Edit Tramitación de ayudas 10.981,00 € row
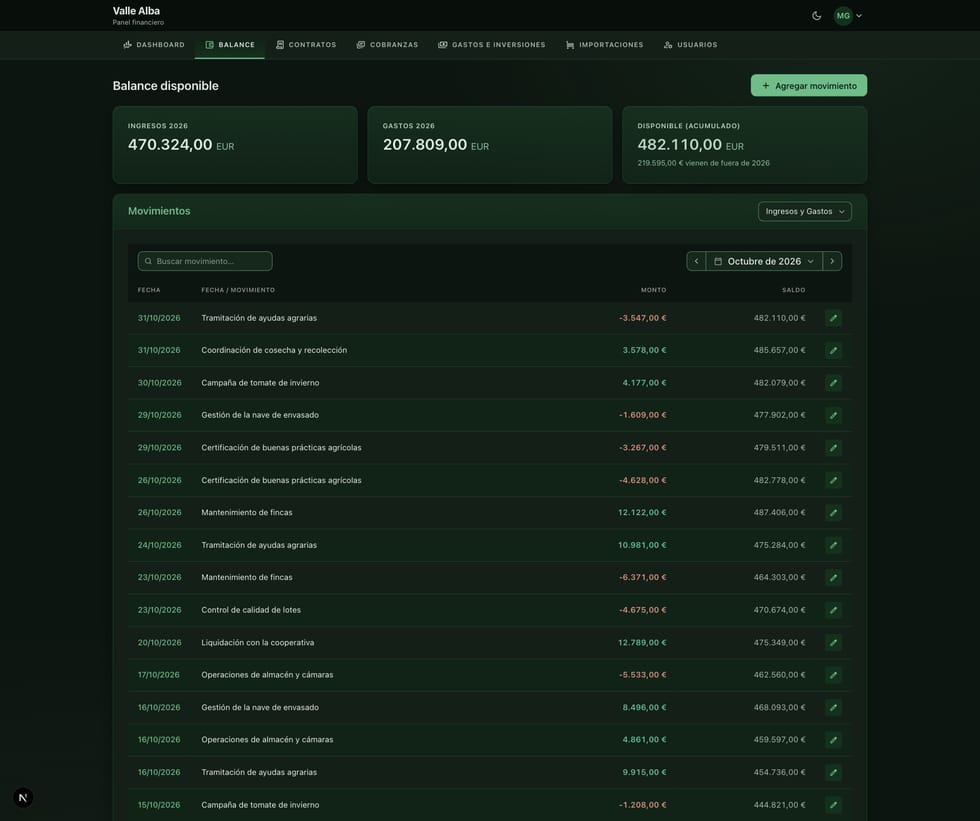 pos(833,545)
